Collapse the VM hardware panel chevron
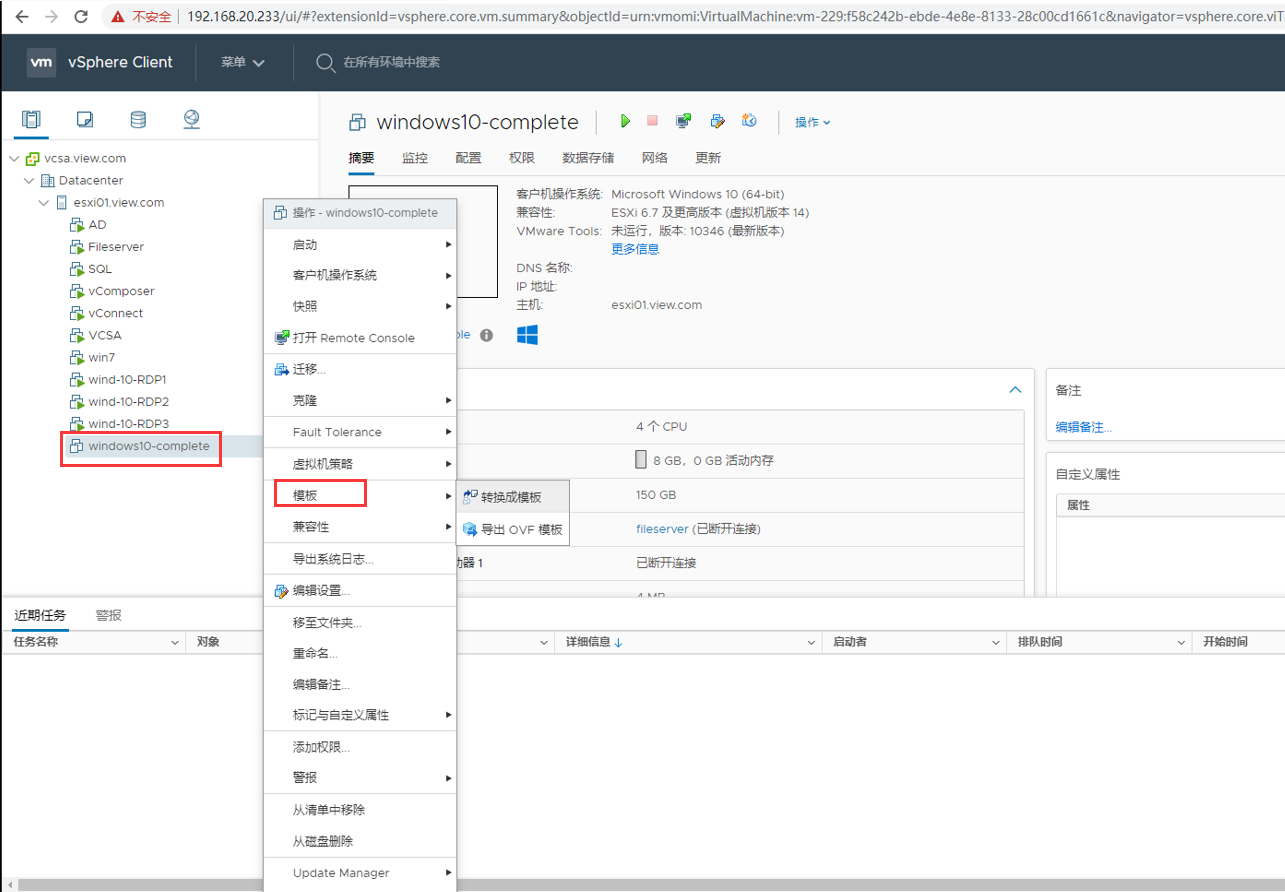The width and height of the screenshot is (1285, 892). click(1015, 390)
